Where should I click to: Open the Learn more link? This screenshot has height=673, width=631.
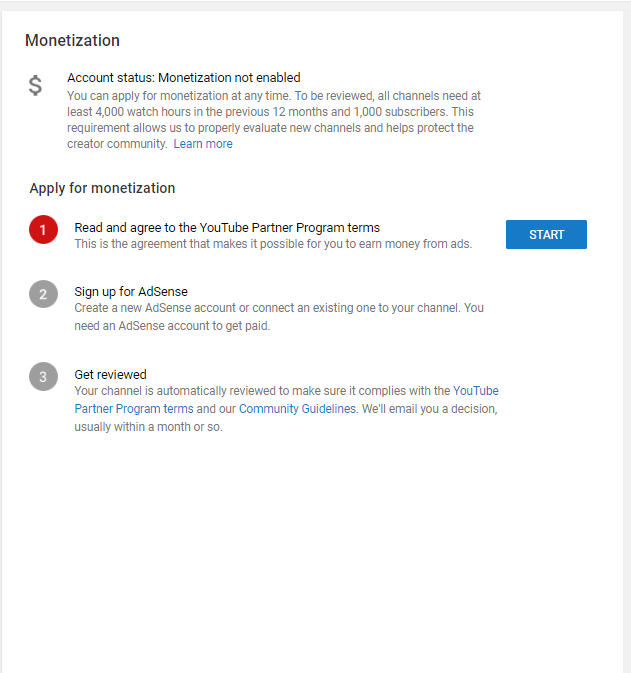203,144
